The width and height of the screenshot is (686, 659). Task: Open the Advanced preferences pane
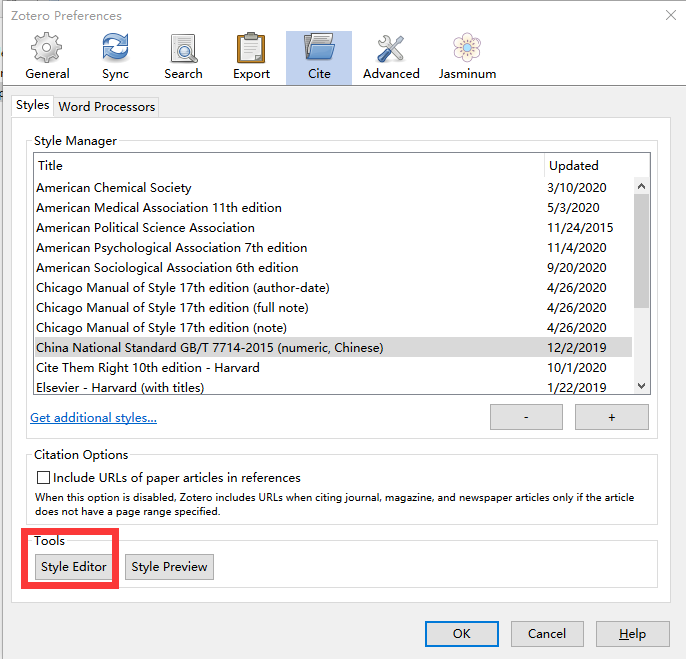[x=391, y=57]
